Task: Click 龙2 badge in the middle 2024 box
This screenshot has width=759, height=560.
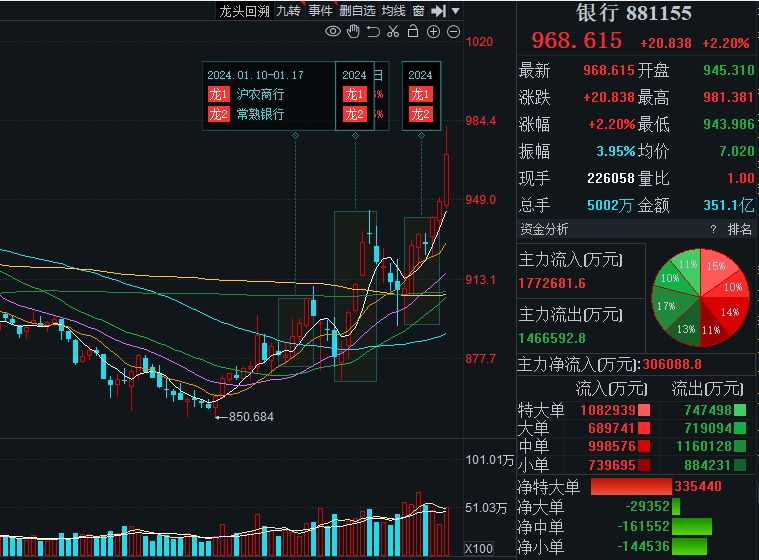Action: click(354, 114)
